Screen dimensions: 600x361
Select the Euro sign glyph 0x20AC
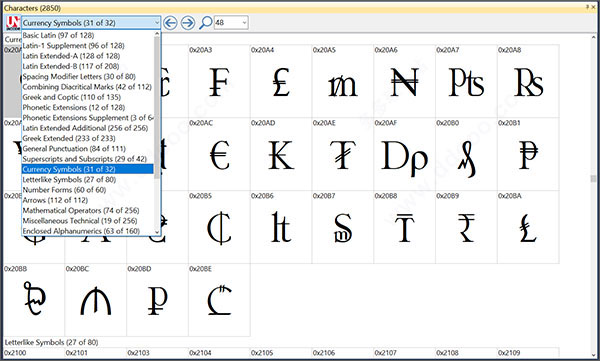tap(219, 154)
